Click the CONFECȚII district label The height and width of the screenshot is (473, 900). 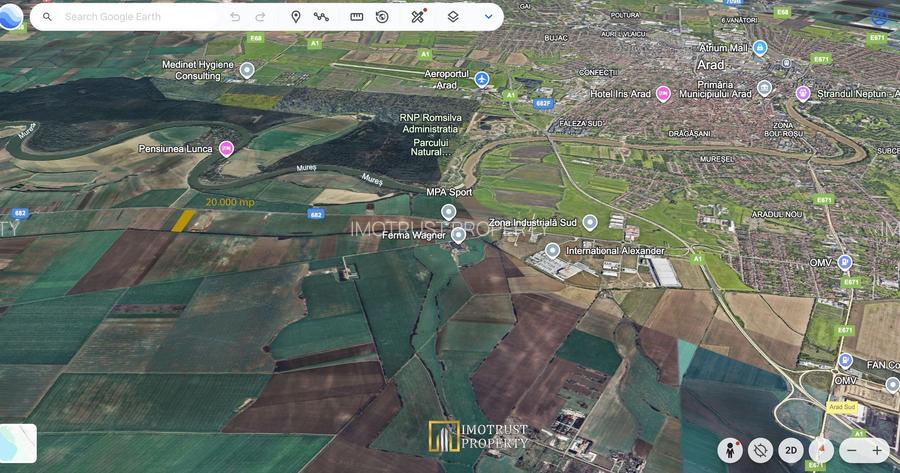tap(598, 72)
